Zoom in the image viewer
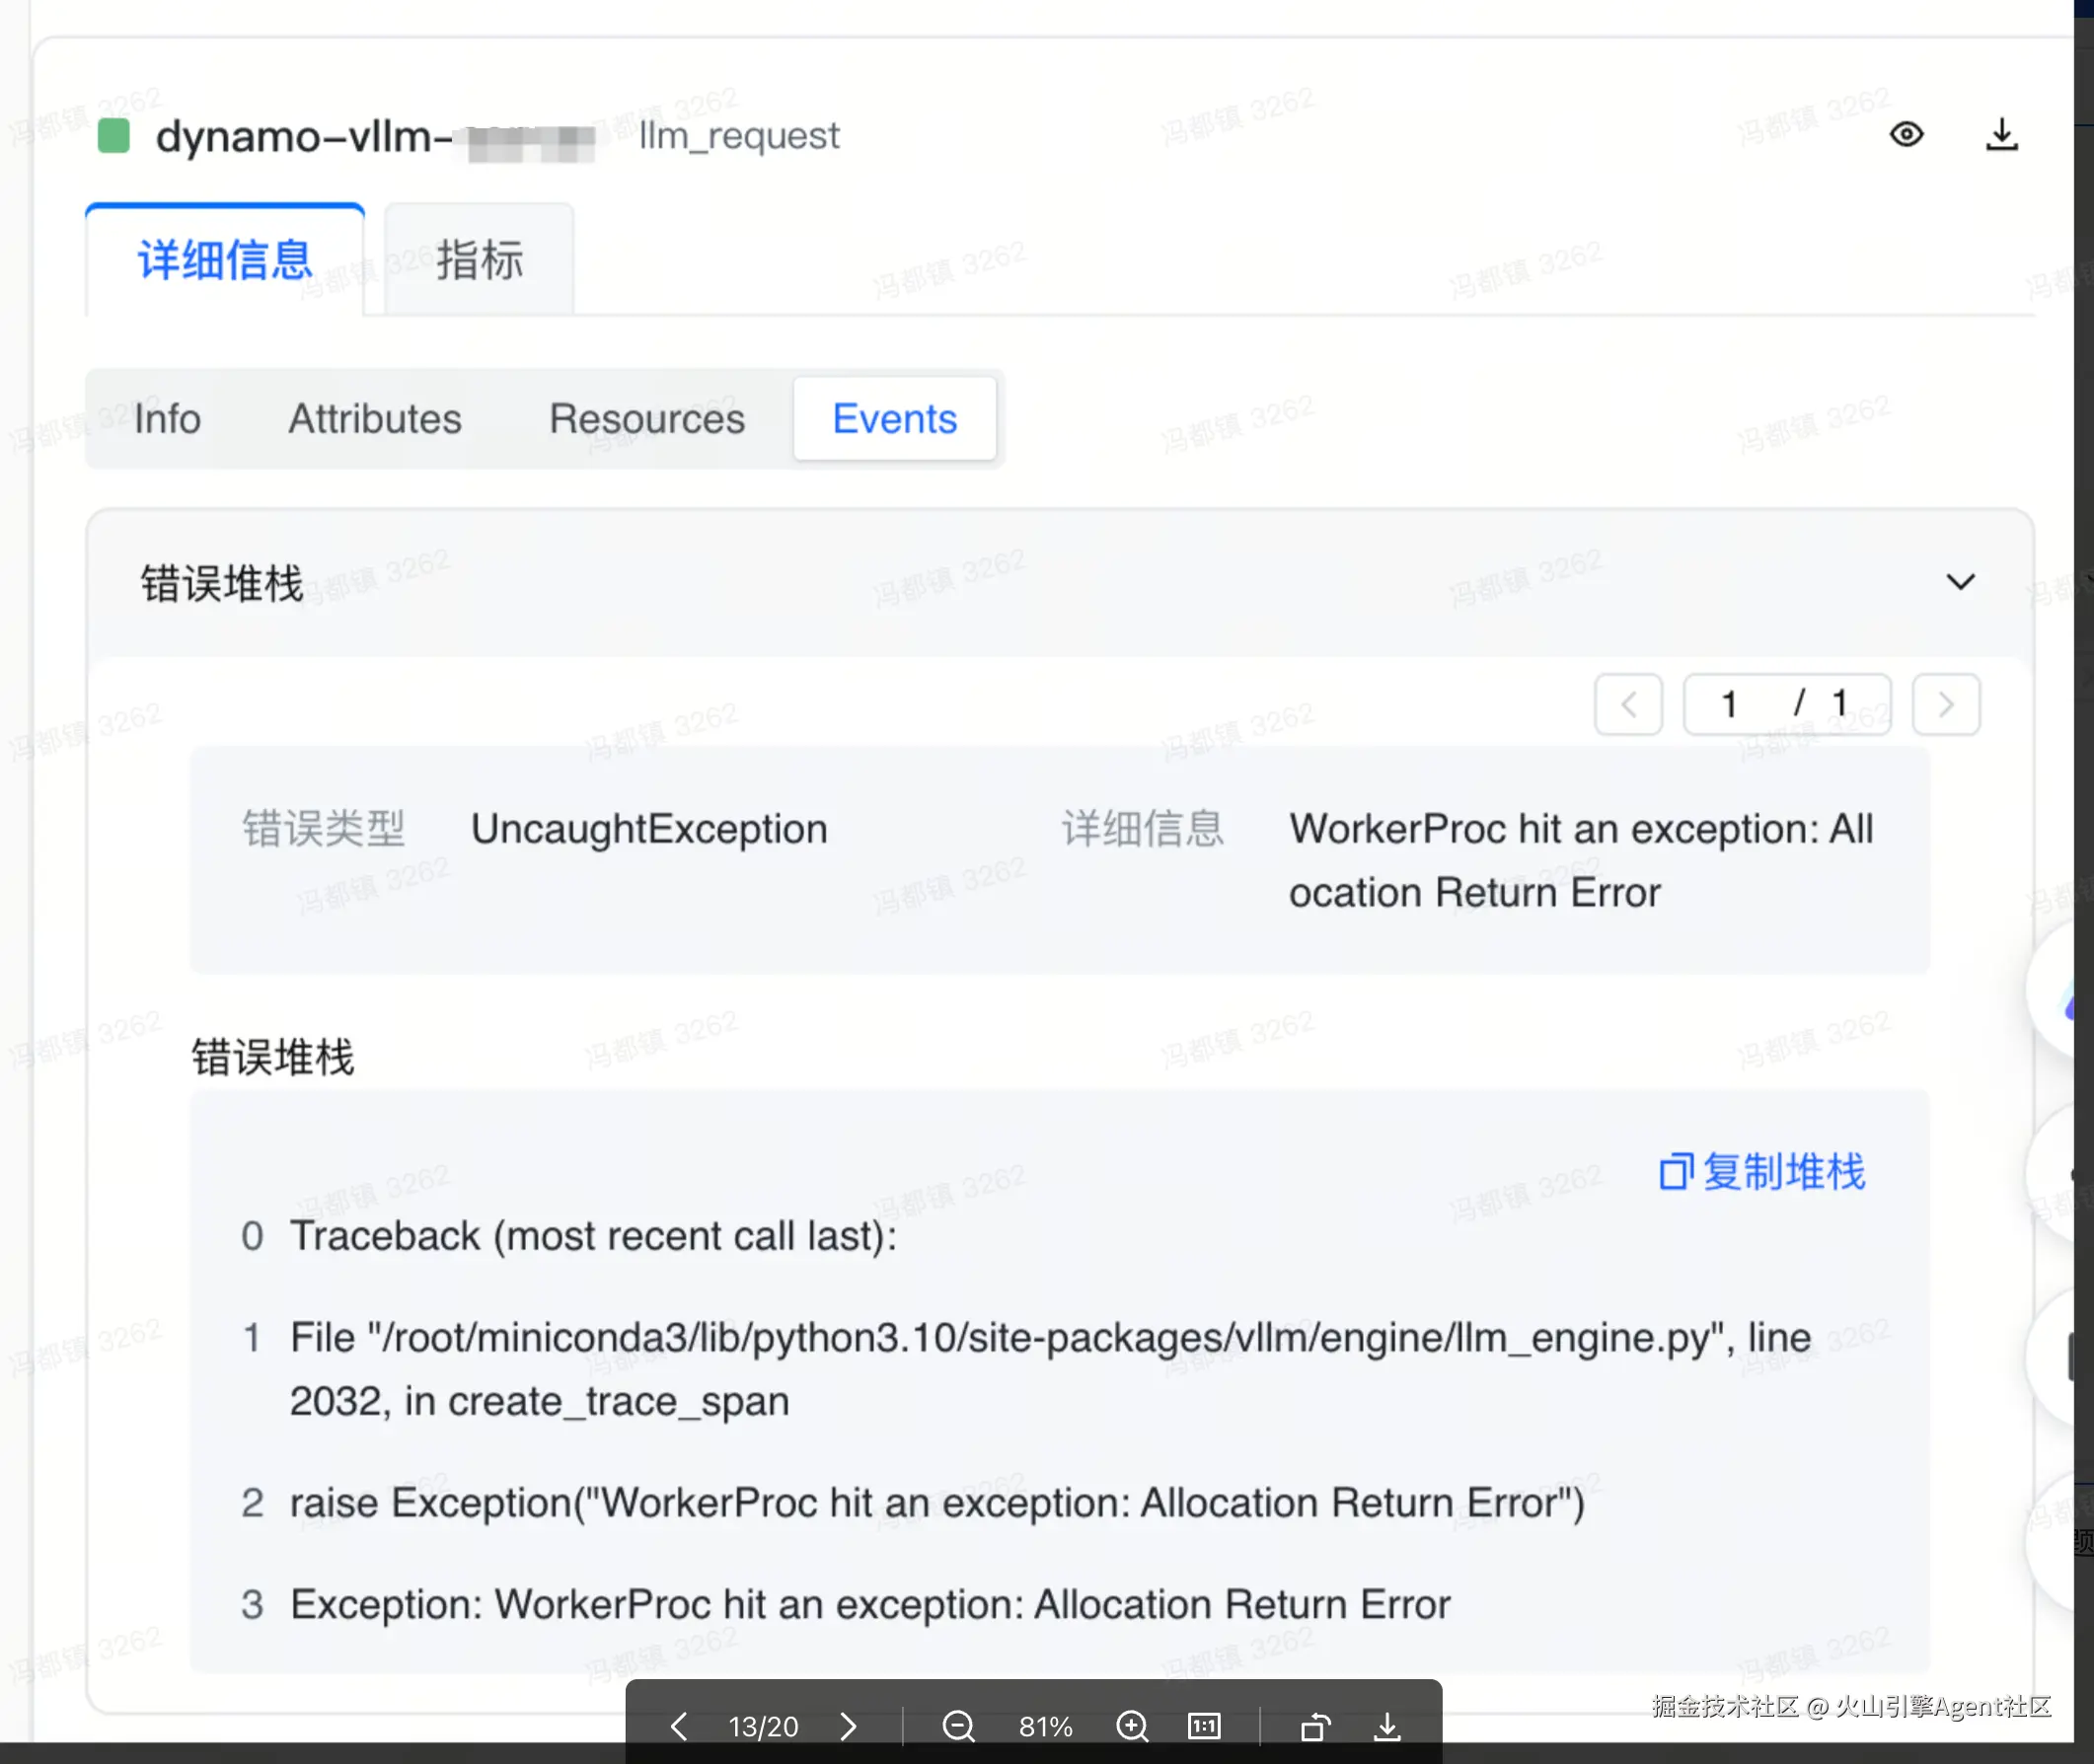2094x1764 pixels. (1132, 1725)
